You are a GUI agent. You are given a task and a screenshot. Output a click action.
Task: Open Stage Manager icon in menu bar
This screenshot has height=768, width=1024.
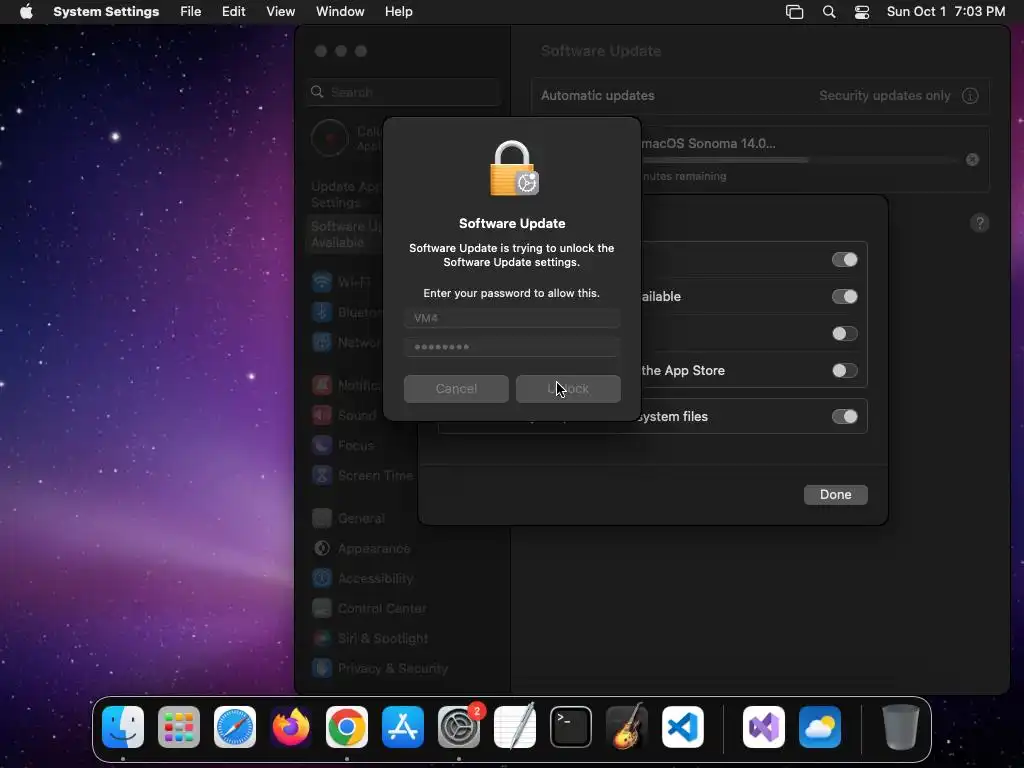coord(794,12)
